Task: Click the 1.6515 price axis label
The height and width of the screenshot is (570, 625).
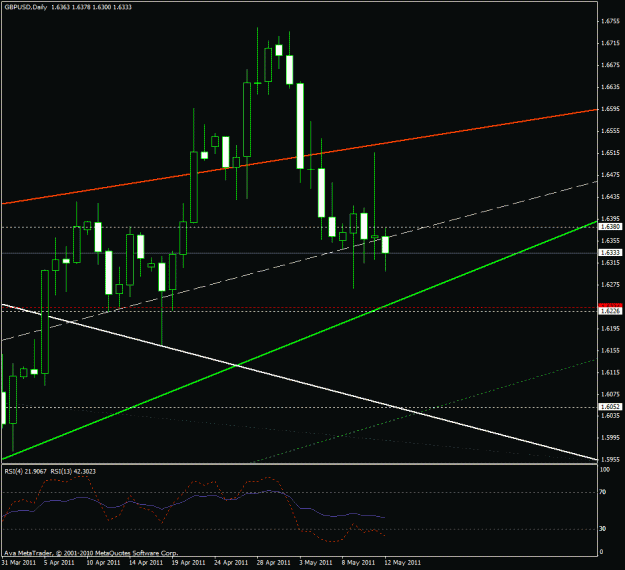Action: (611, 153)
